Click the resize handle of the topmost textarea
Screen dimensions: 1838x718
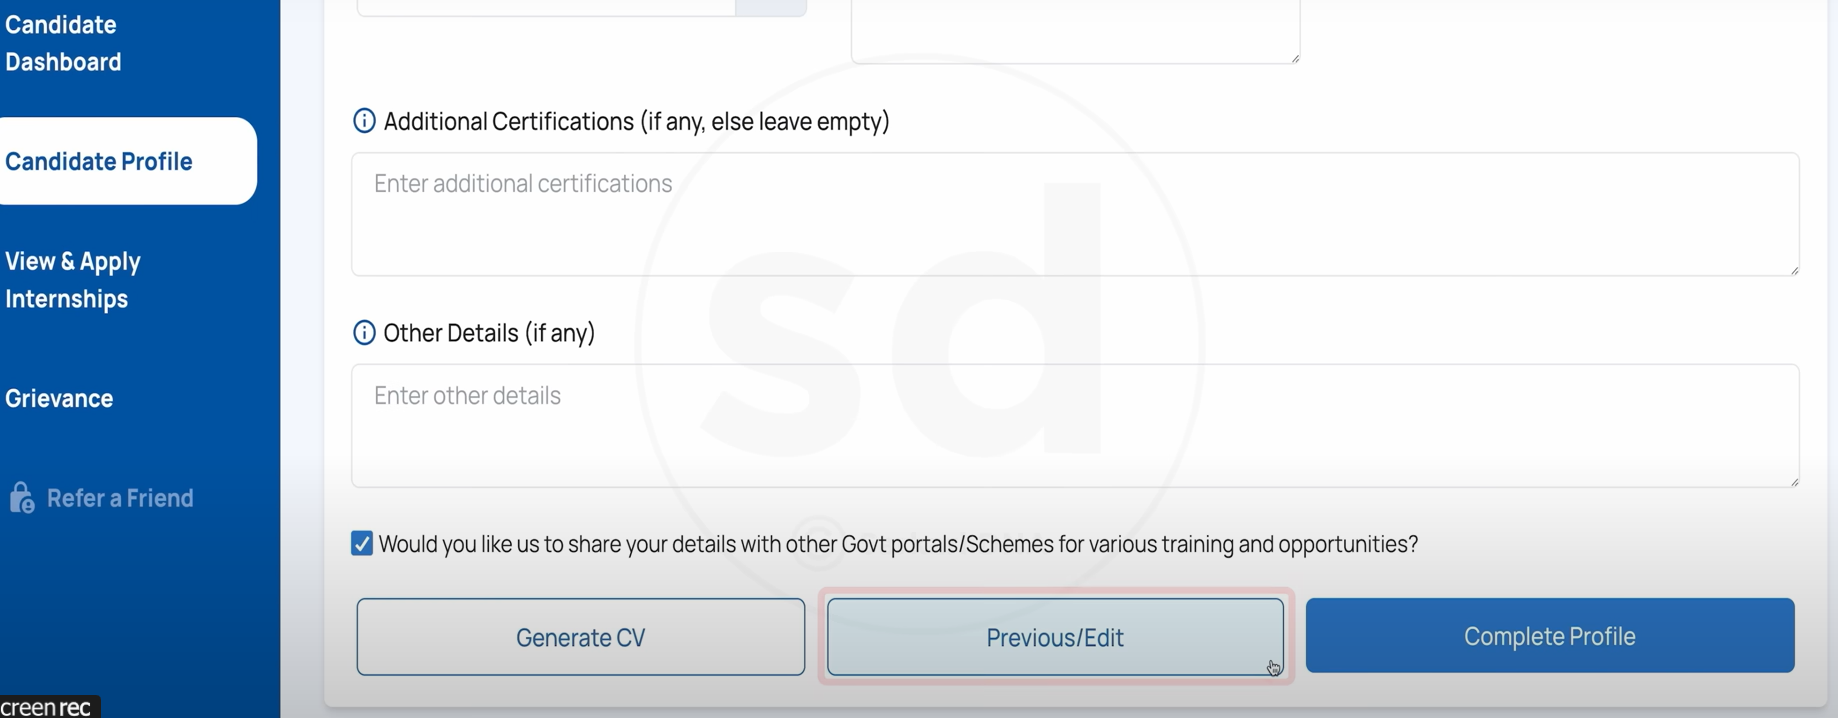coord(1295,59)
